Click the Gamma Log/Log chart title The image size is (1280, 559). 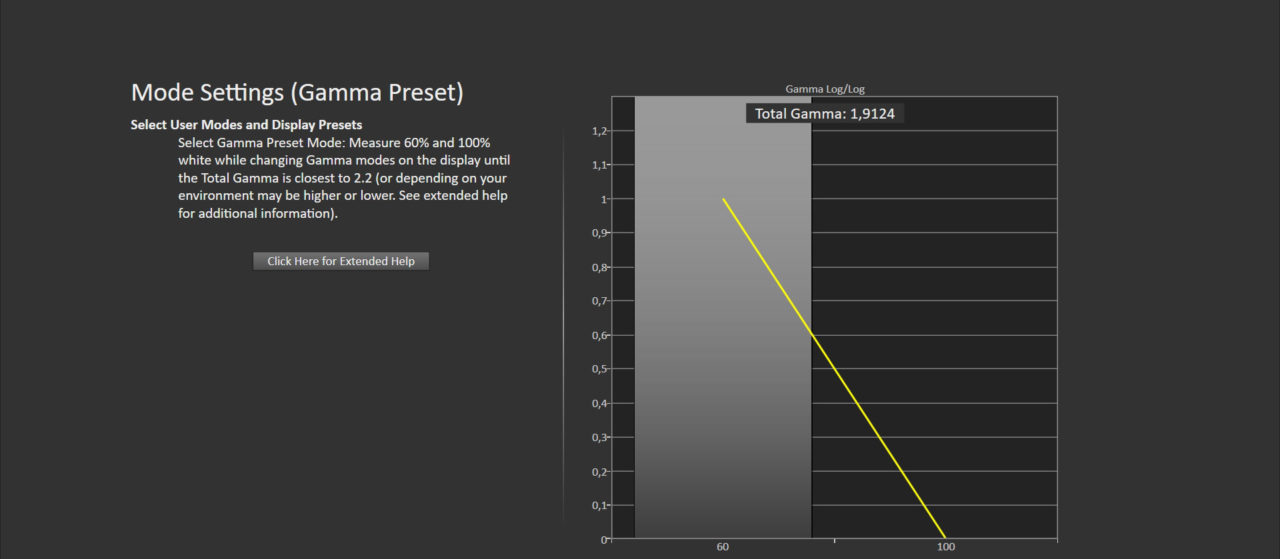click(824, 89)
